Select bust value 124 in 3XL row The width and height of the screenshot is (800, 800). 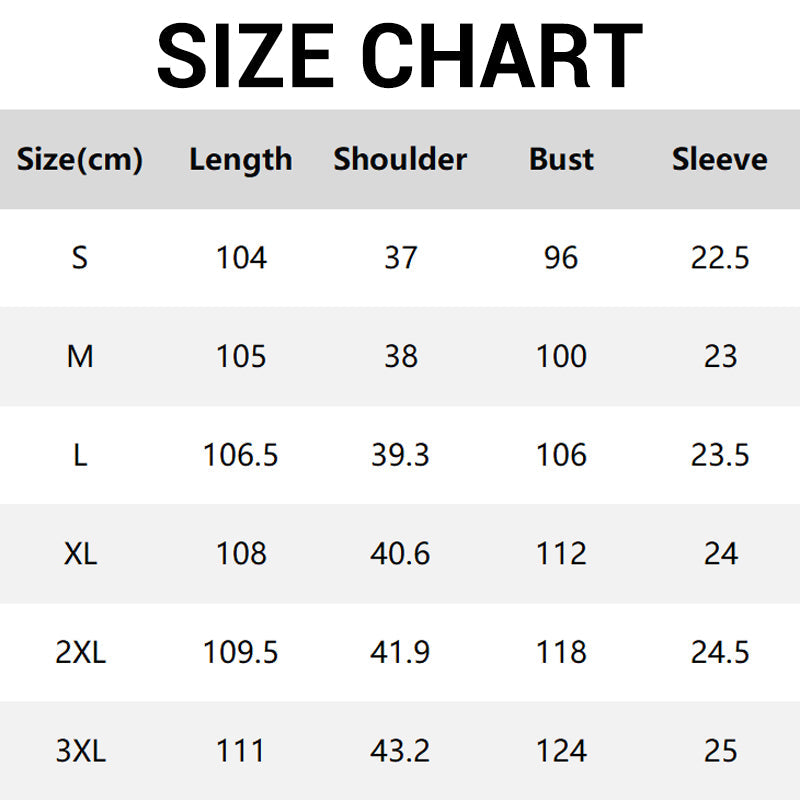tap(561, 751)
